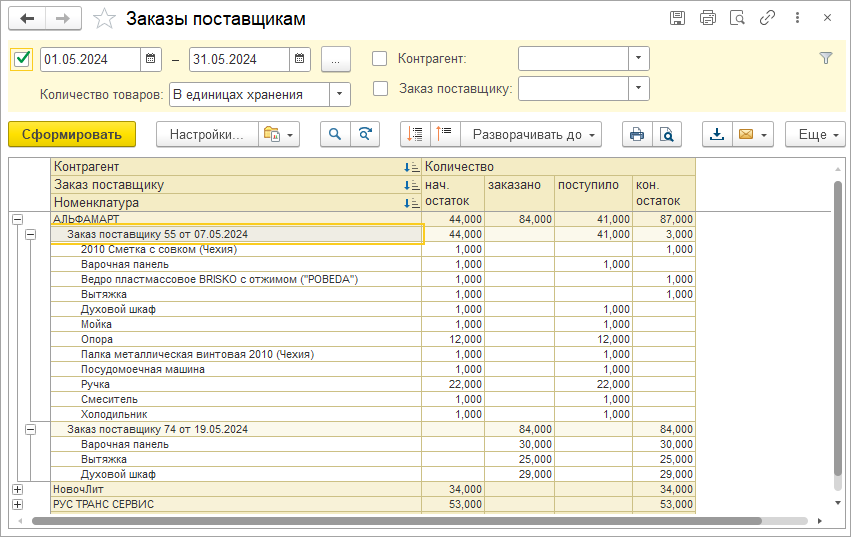Click the save report to file icon
This screenshot has width=851, height=537.
[x=717, y=134]
